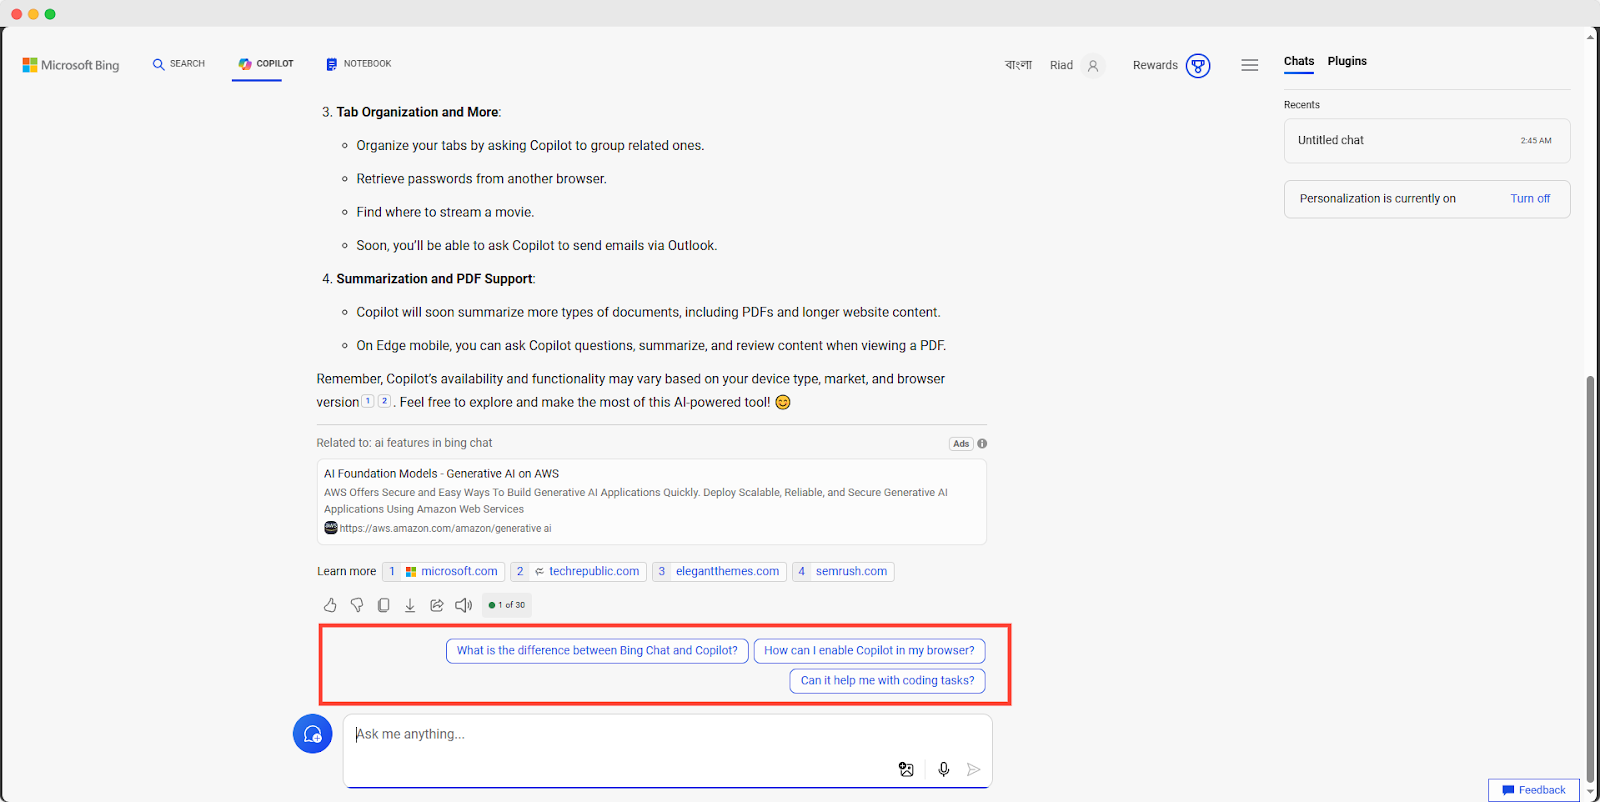Open elegantthemes.com learn more source
Viewport: 1600px width, 802px height.
pos(719,572)
